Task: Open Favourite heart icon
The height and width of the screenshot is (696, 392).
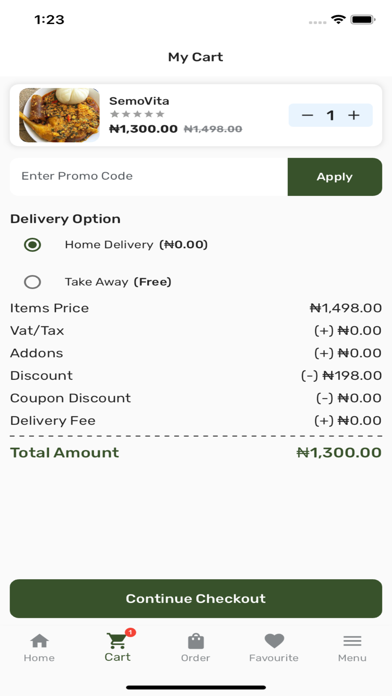Action: (x=274, y=641)
